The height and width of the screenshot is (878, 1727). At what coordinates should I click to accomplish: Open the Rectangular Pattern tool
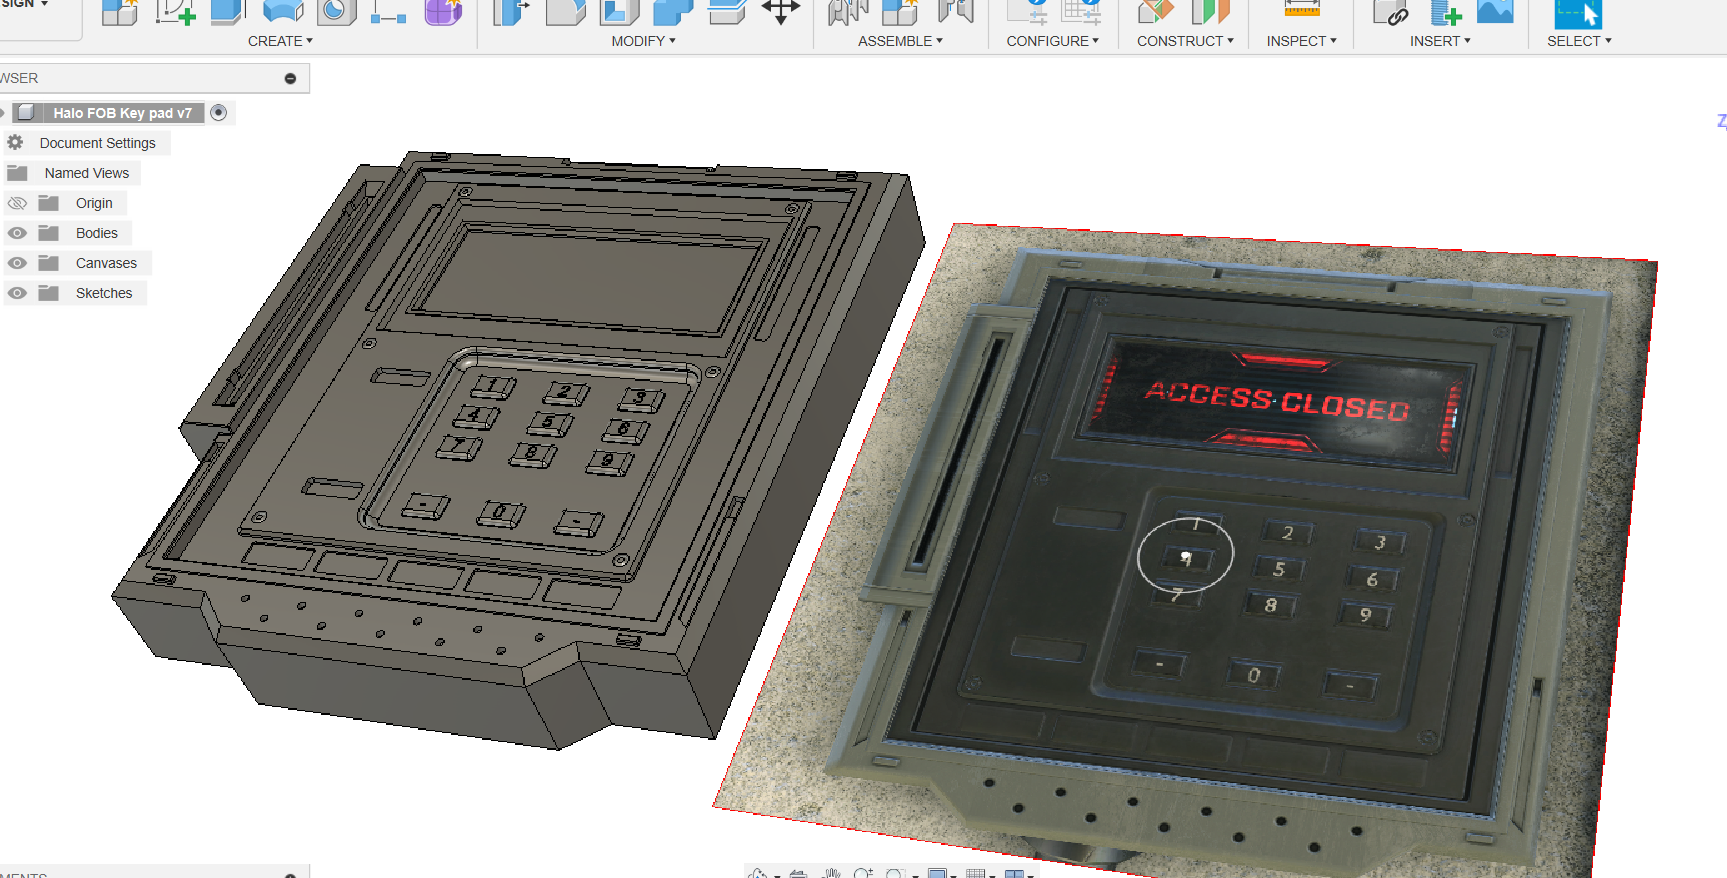[x=388, y=12]
